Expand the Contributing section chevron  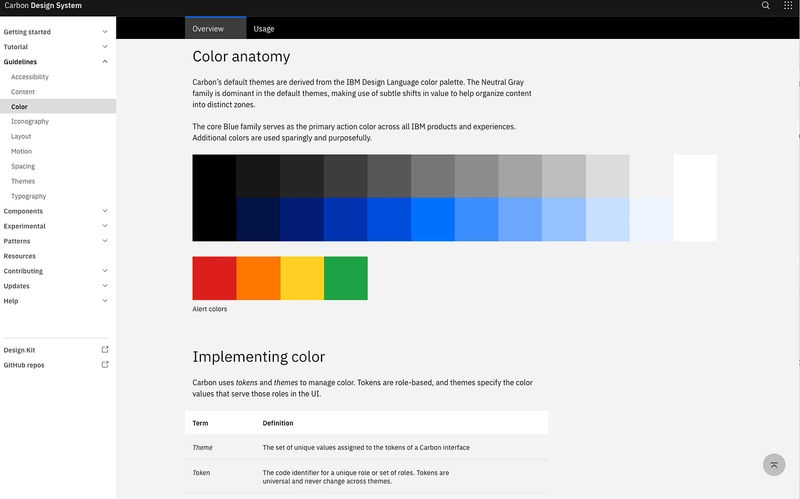105,270
